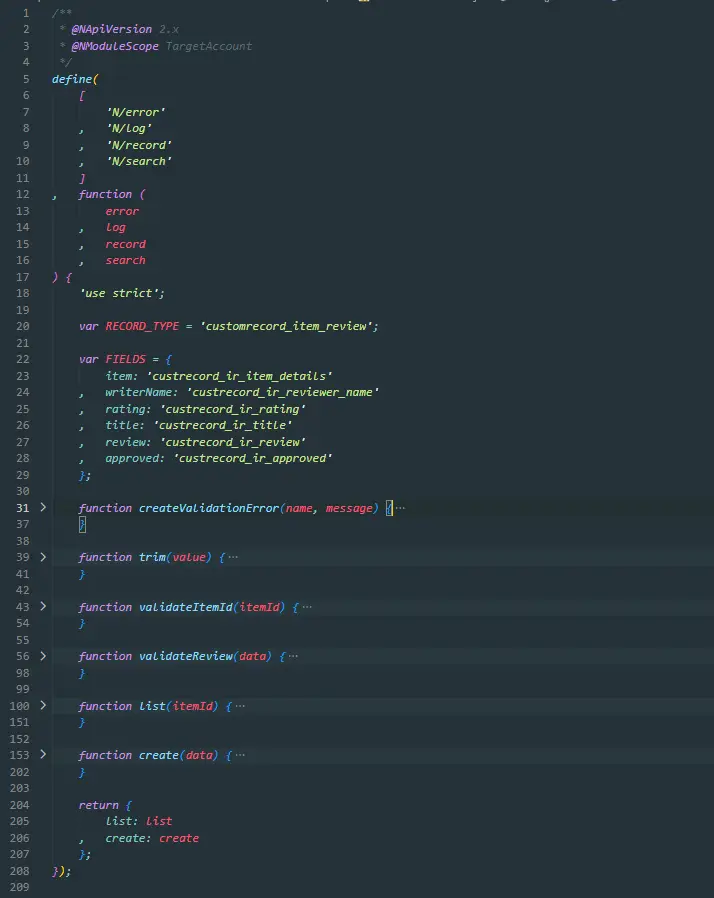The width and height of the screenshot is (714, 898).
Task: Click the 'custrecord_ir_approved' string
Action: pyautogui.click(x=253, y=458)
